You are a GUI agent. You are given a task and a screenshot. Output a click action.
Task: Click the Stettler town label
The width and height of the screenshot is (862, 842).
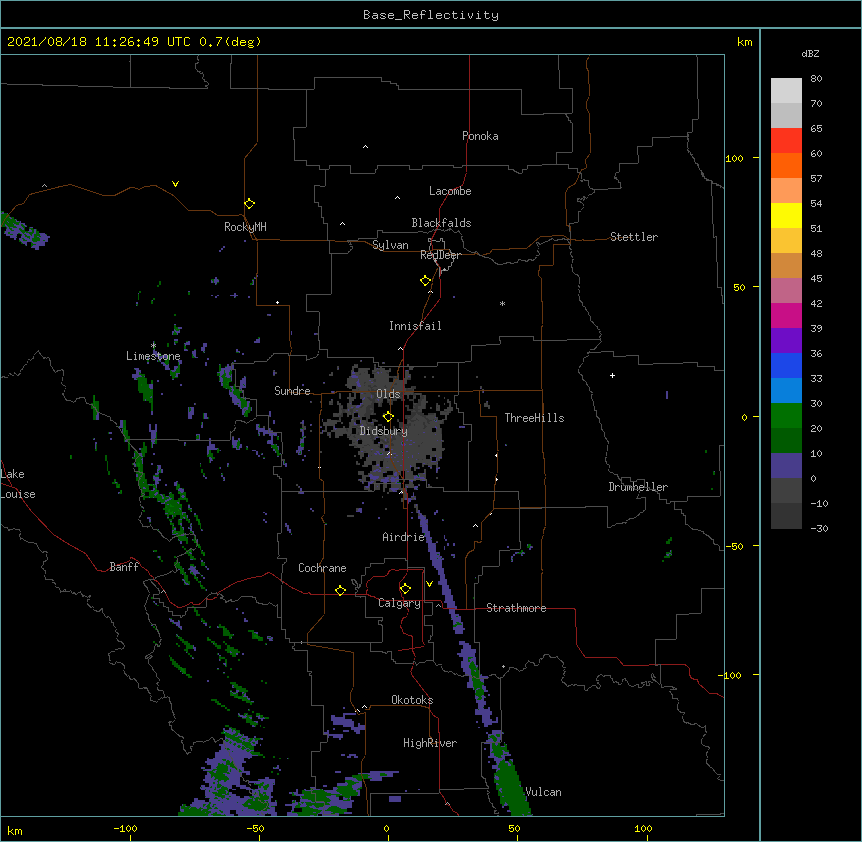pyautogui.click(x=634, y=237)
